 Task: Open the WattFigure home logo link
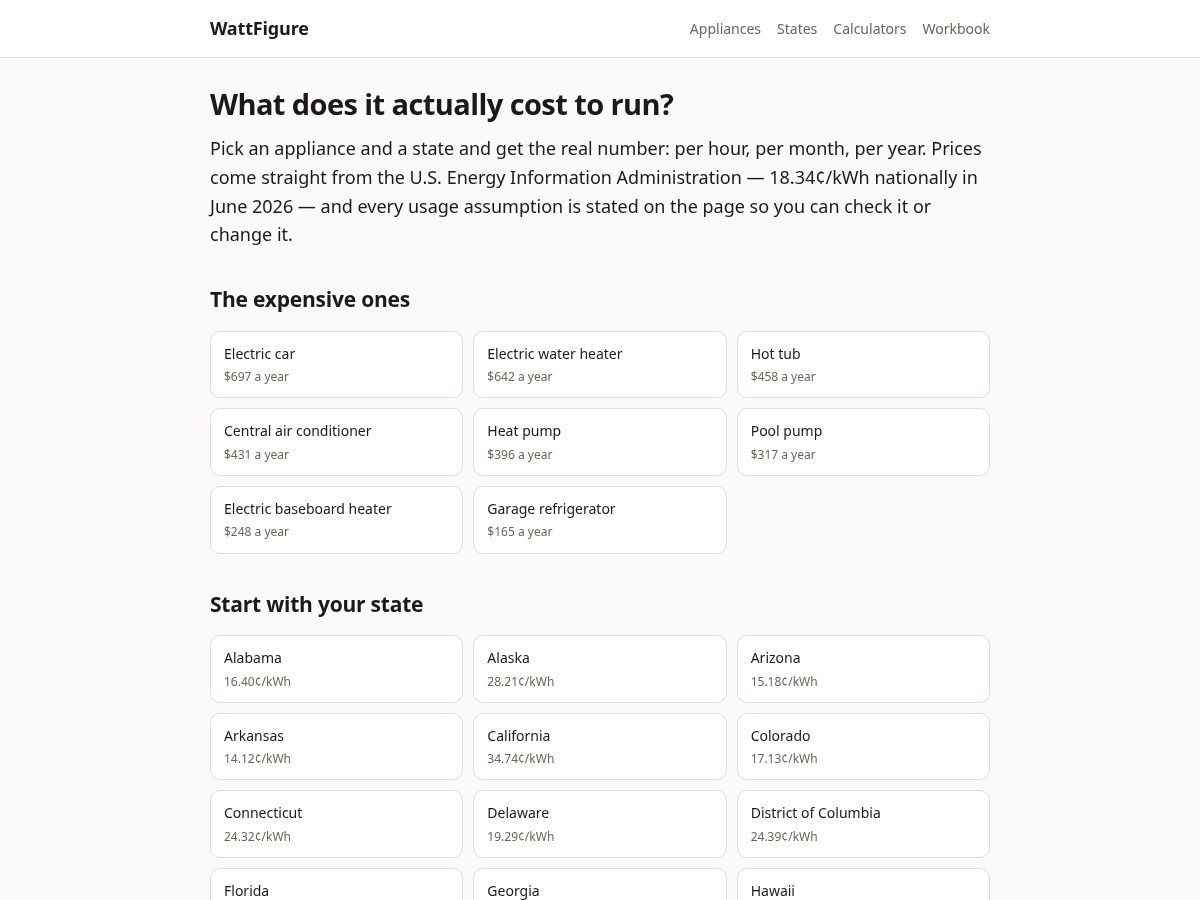coord(259,29)
